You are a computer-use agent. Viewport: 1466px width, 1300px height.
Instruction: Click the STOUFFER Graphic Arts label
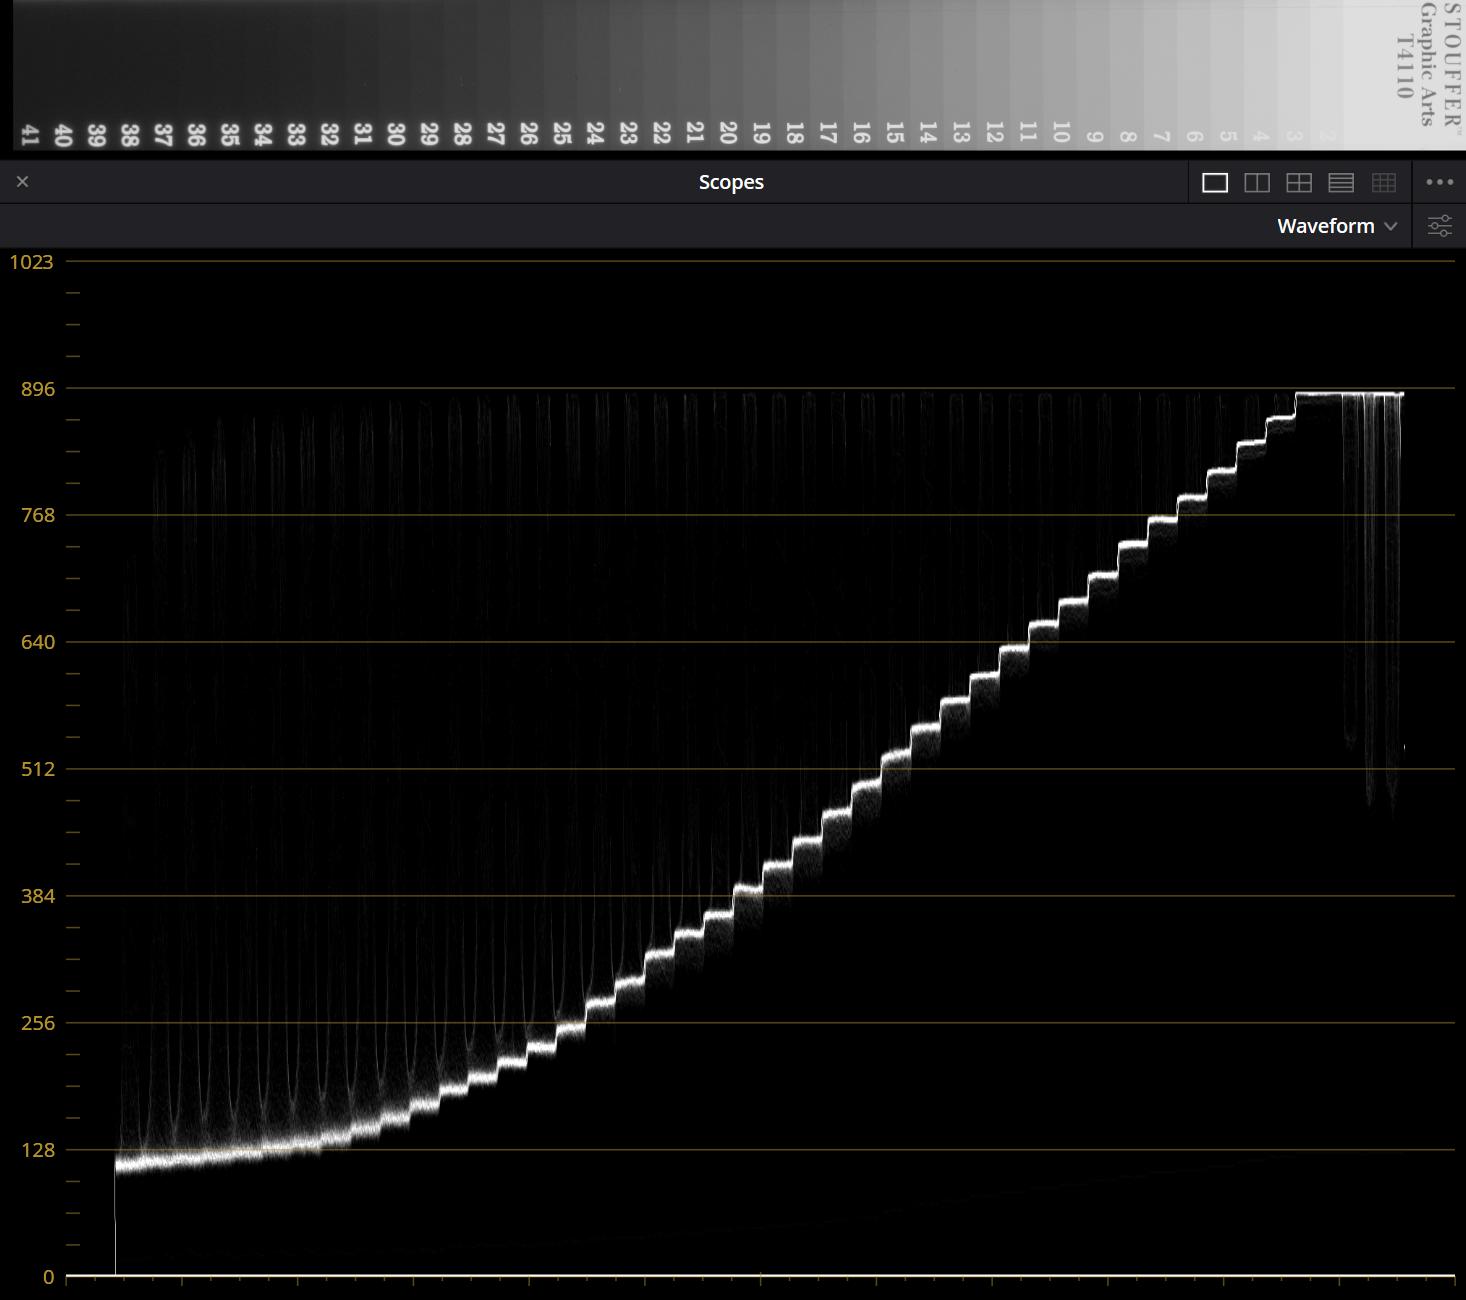[x=1428, y=60]
